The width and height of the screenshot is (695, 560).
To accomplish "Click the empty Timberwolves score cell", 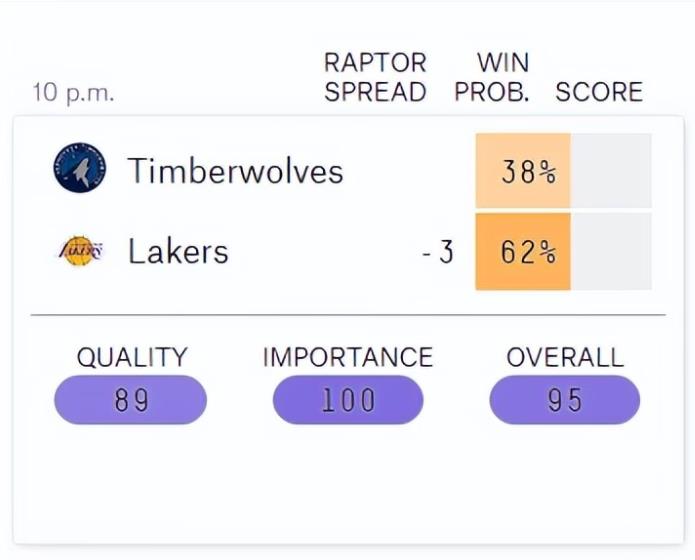I will pyautogui.click(x=611, y=171).
